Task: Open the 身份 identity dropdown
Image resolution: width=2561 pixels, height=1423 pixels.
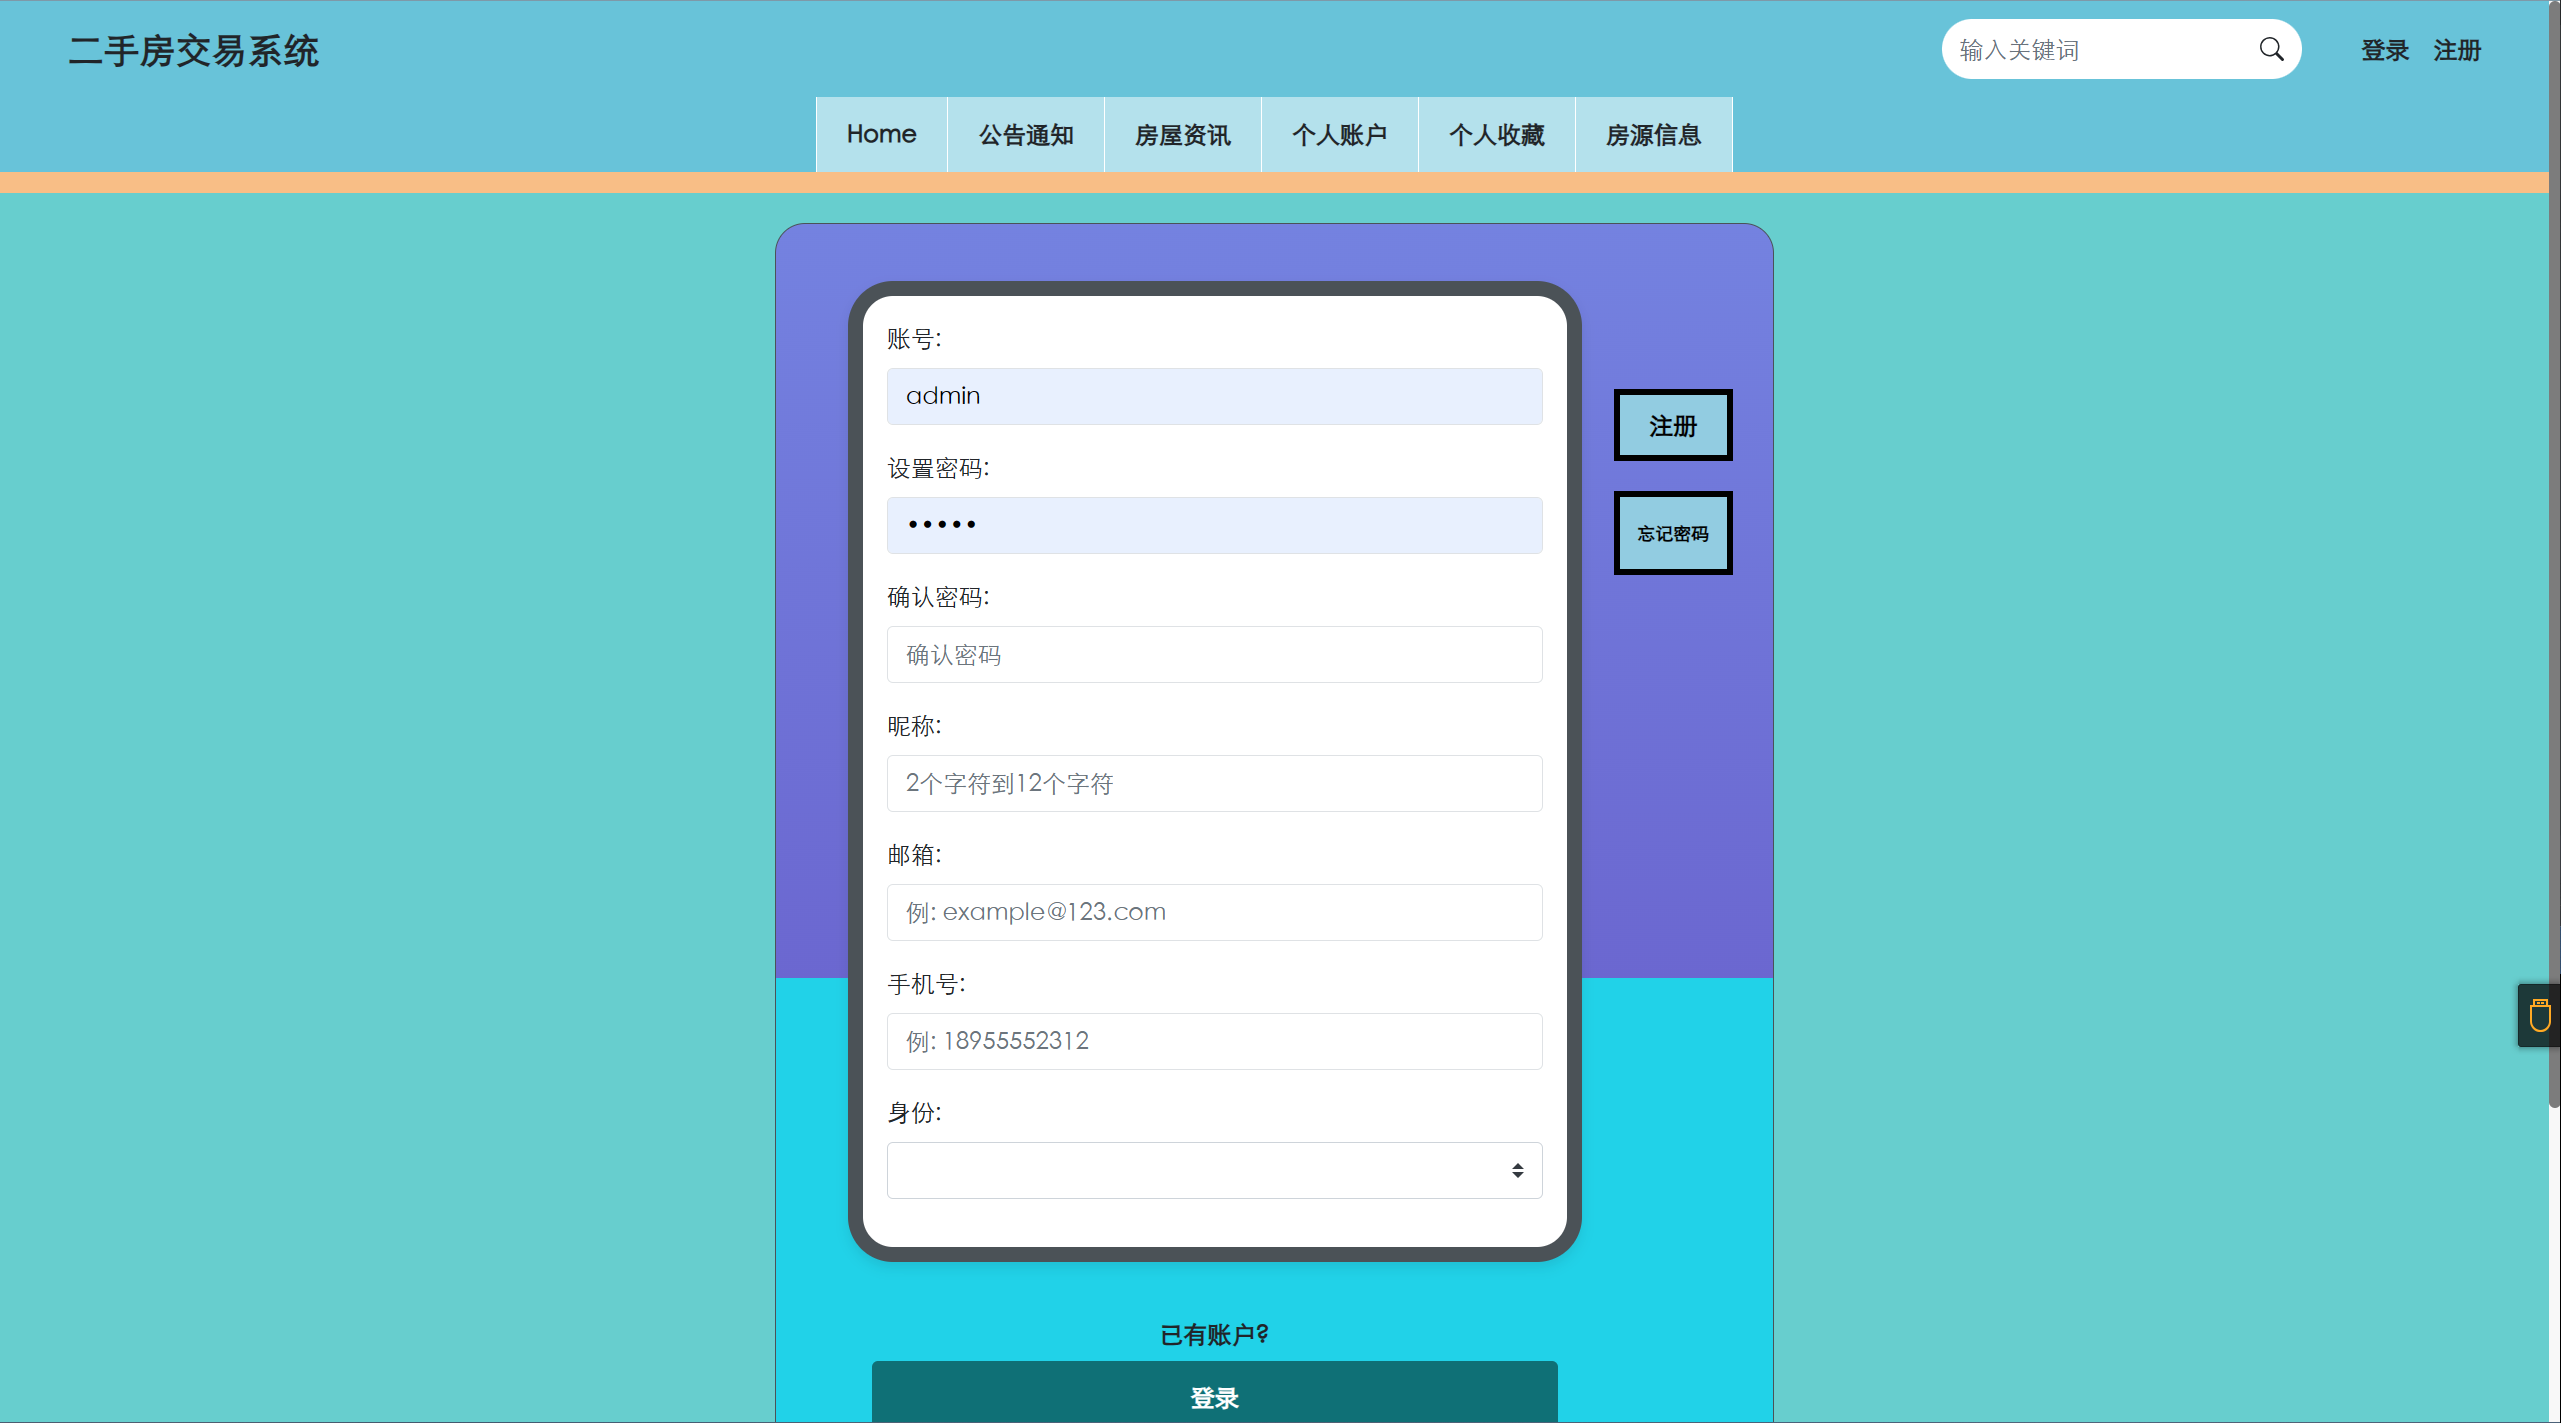Action: coord(1214,1170)
